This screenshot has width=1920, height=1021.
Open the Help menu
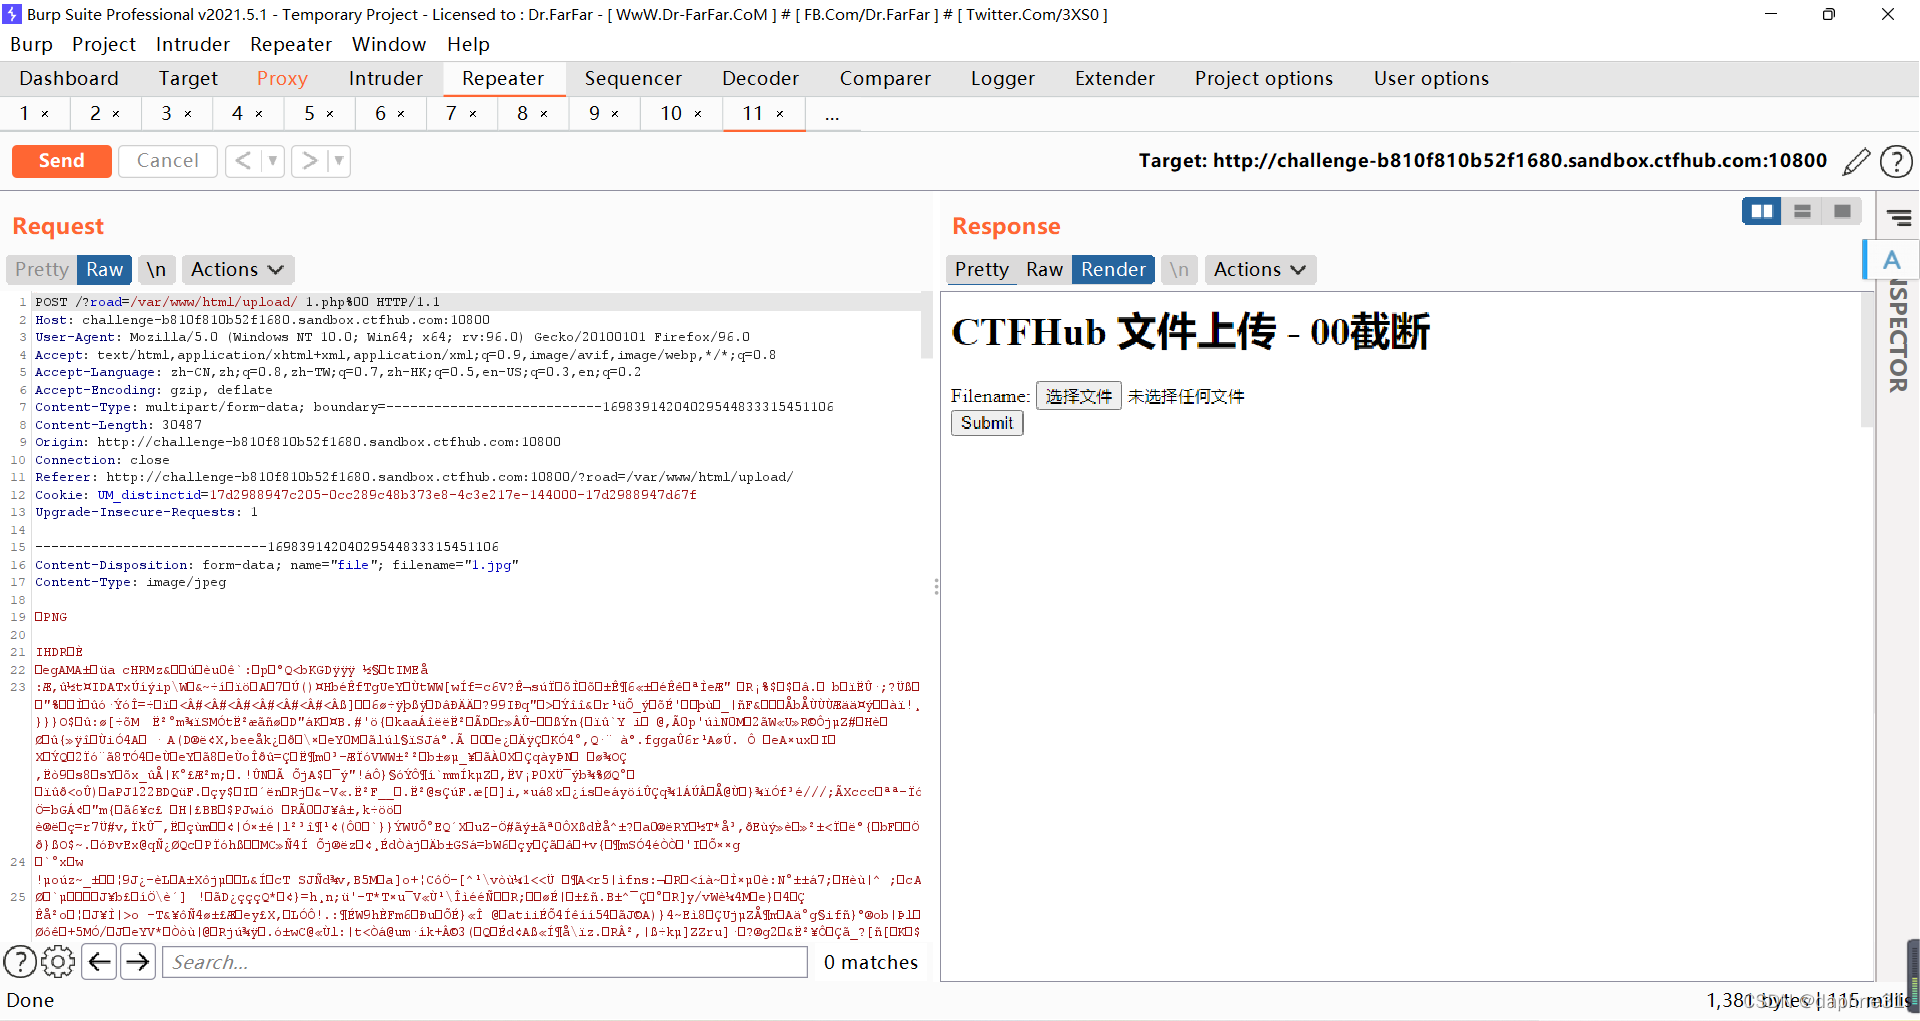coord(468,45)
